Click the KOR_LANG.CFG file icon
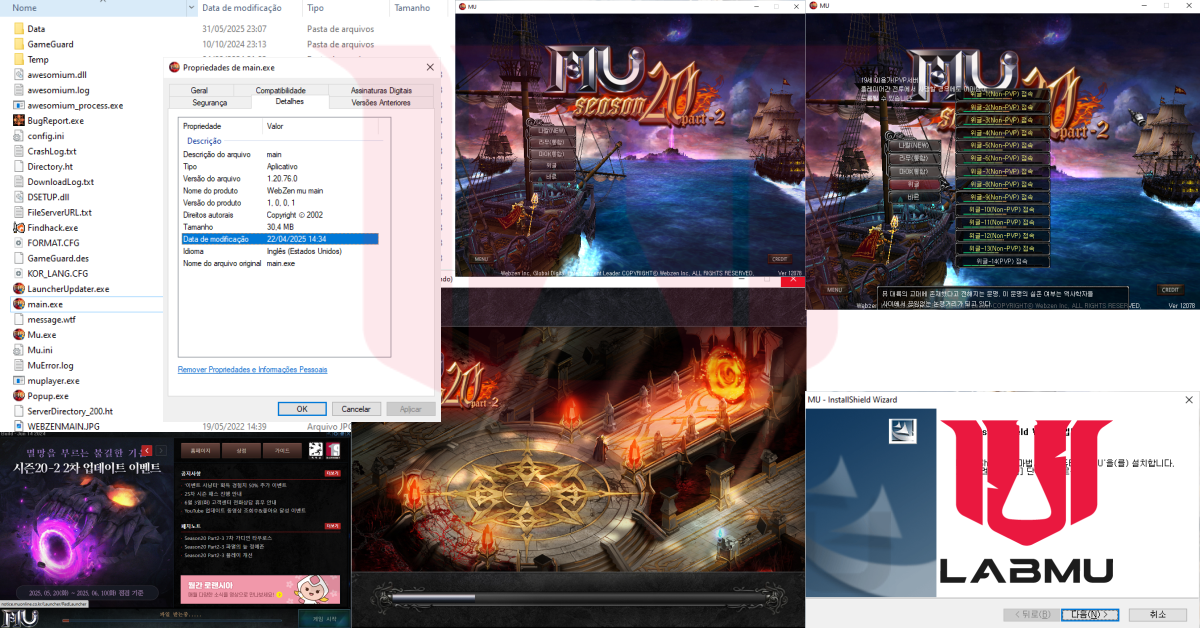The height and width of the screenshot is (628, 1200). 19,273
